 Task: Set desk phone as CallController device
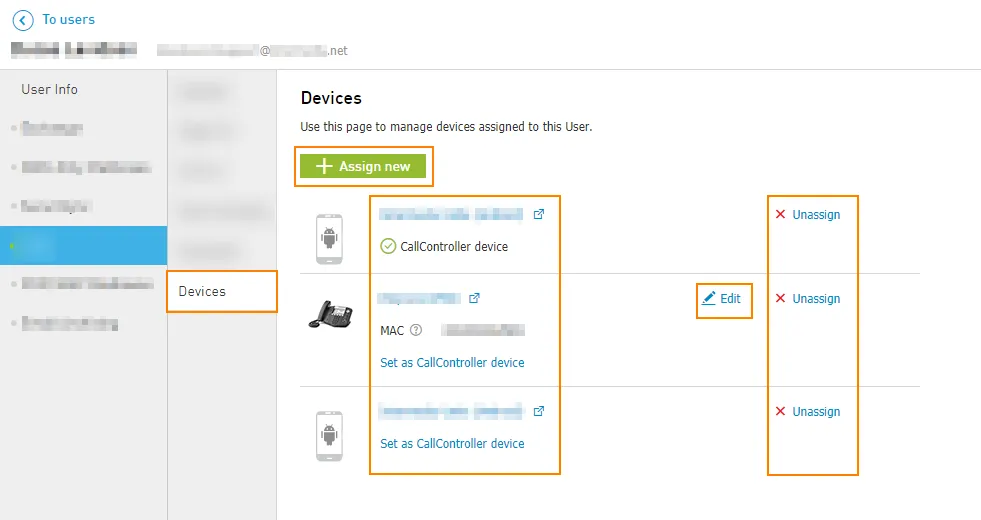click(452, 362)
